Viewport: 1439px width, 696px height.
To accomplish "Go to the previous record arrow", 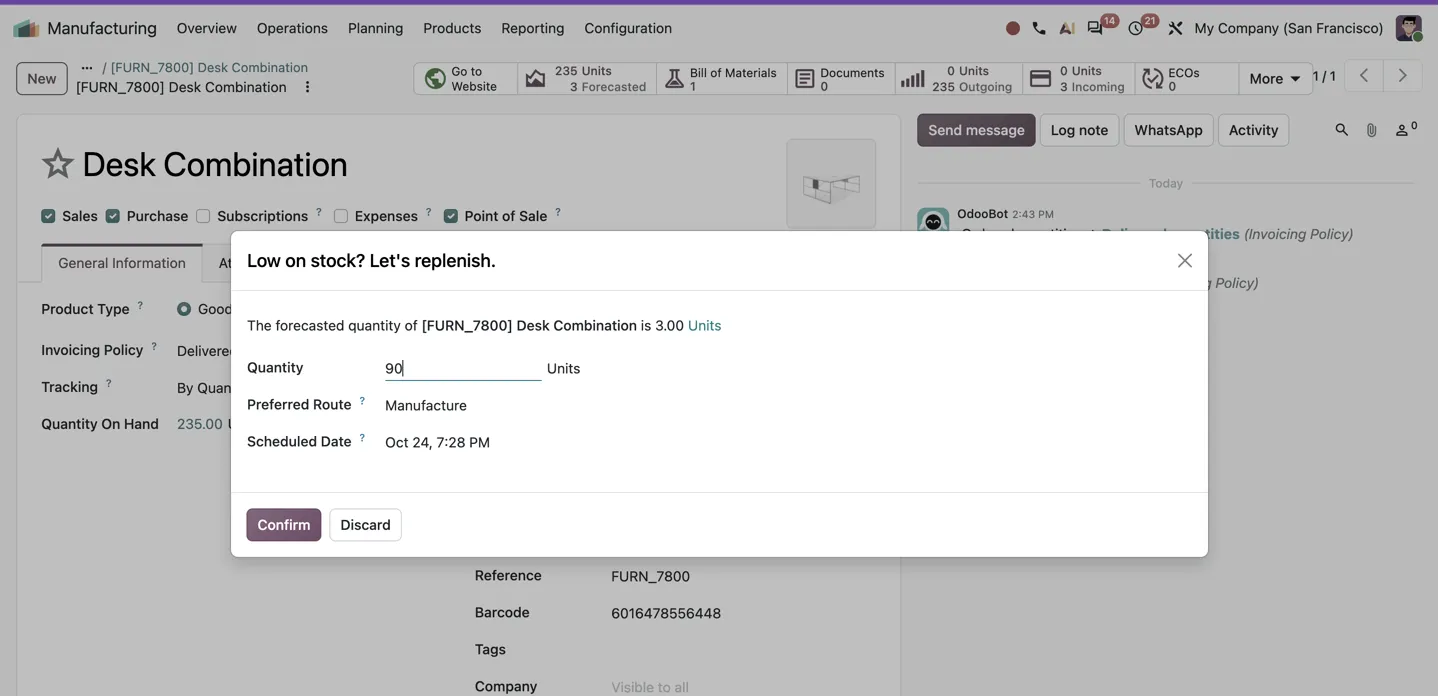I will click(x=1364, y=76).
